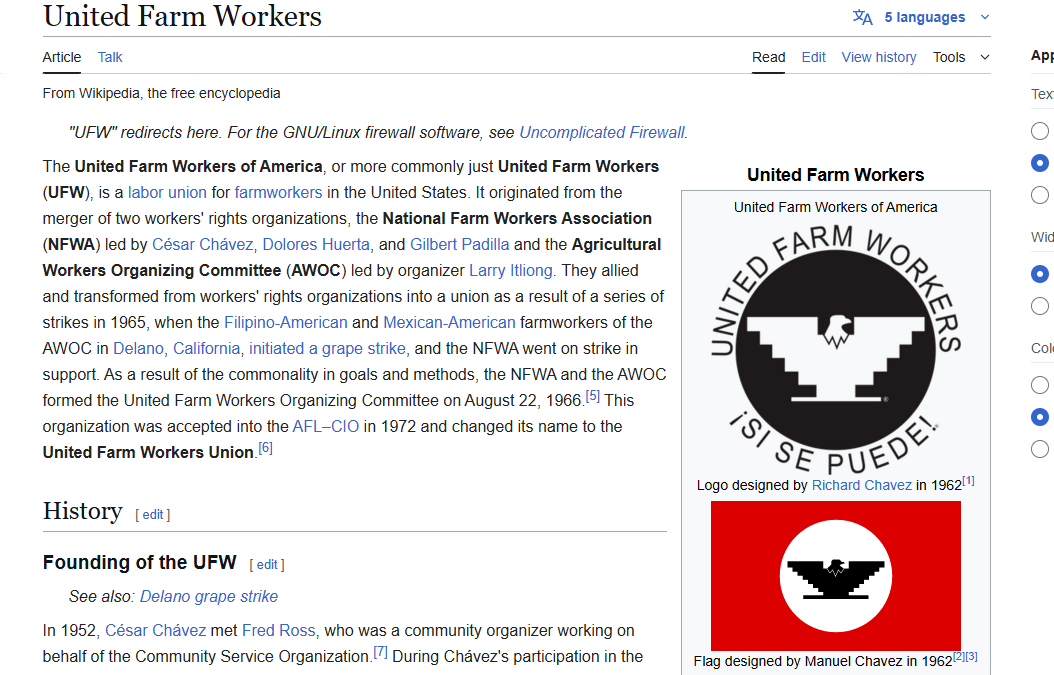Select the second Width radio option
Screen dimensions: 1054x675
(x=1040, y=306)
